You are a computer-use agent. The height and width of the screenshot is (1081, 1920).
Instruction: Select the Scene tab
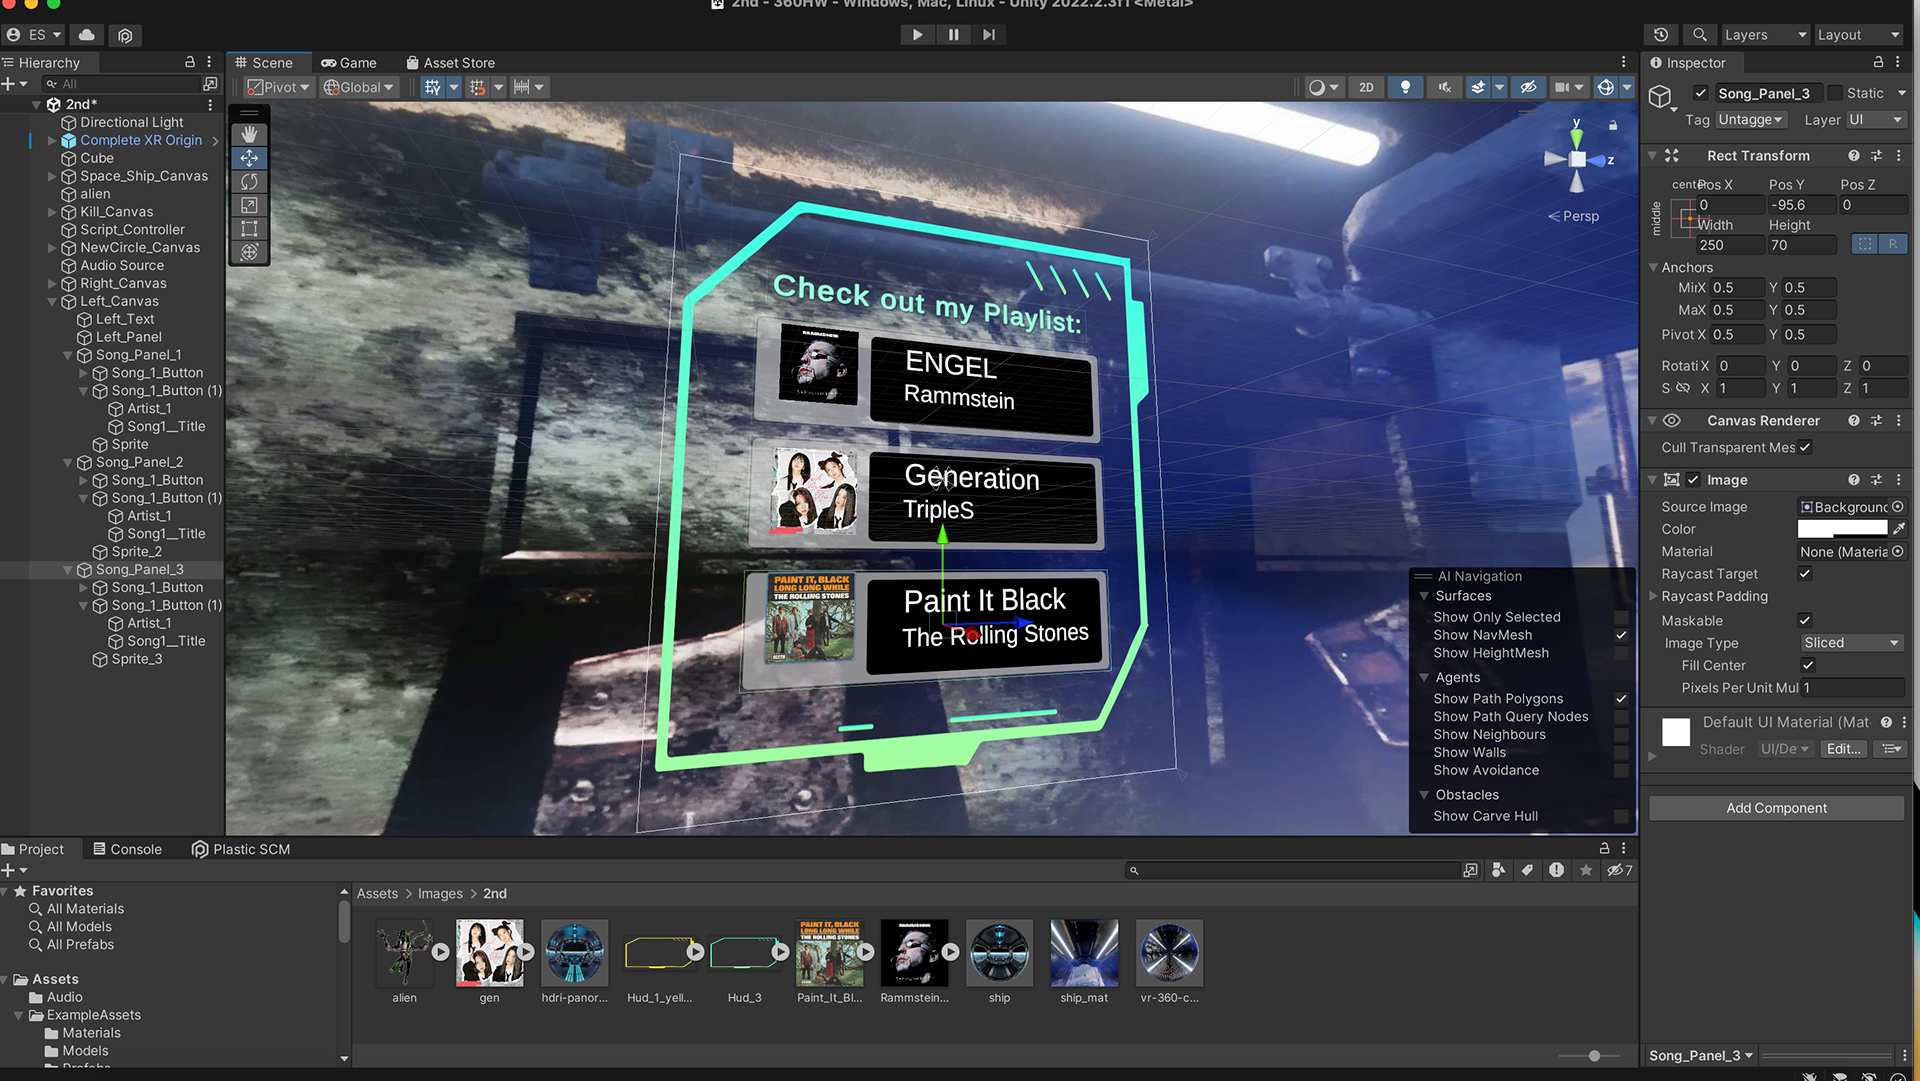pyautogui.click(x=264, y=63)
